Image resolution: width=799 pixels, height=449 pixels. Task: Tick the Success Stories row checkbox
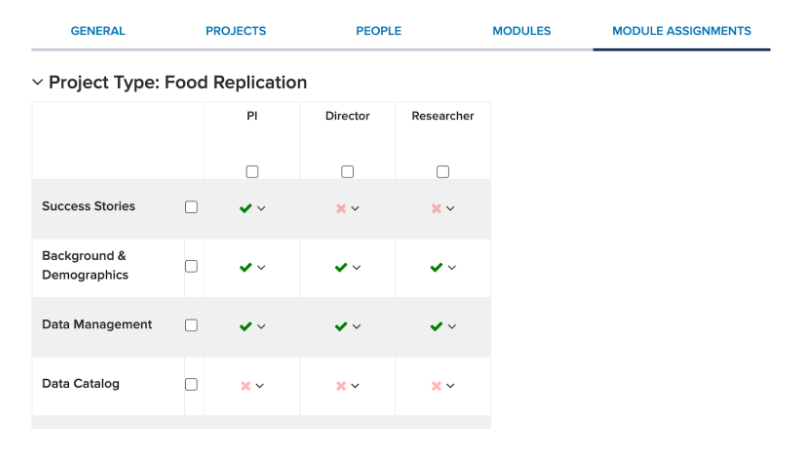[191, 207]
